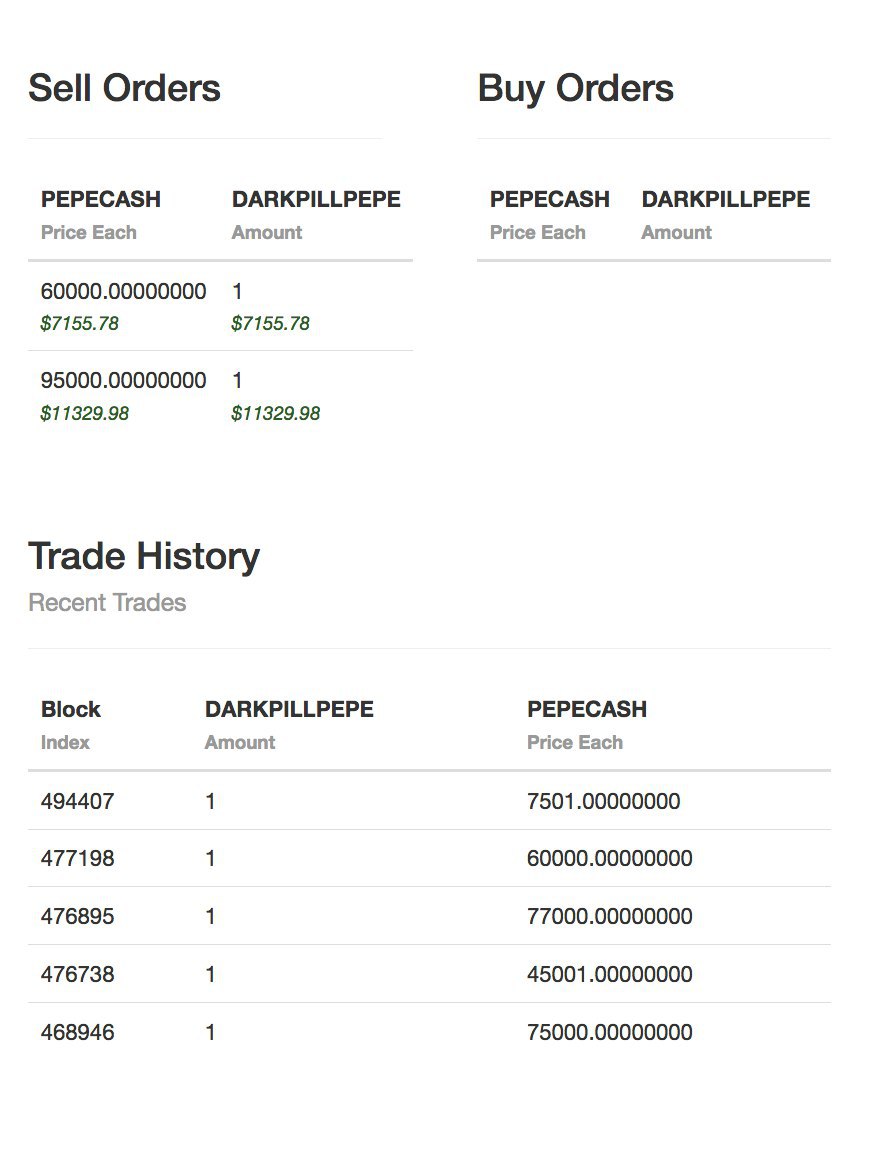Screen dimensions: 874x1154
Task: Select the Trade History heading
Action: [x=144, y=556]
